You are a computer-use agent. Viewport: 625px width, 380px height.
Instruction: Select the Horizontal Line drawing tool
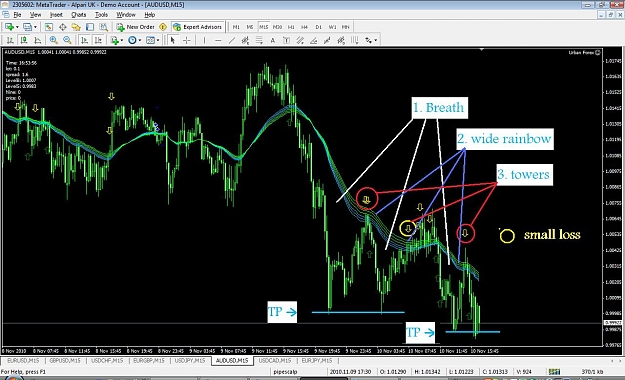pos(218,40)
